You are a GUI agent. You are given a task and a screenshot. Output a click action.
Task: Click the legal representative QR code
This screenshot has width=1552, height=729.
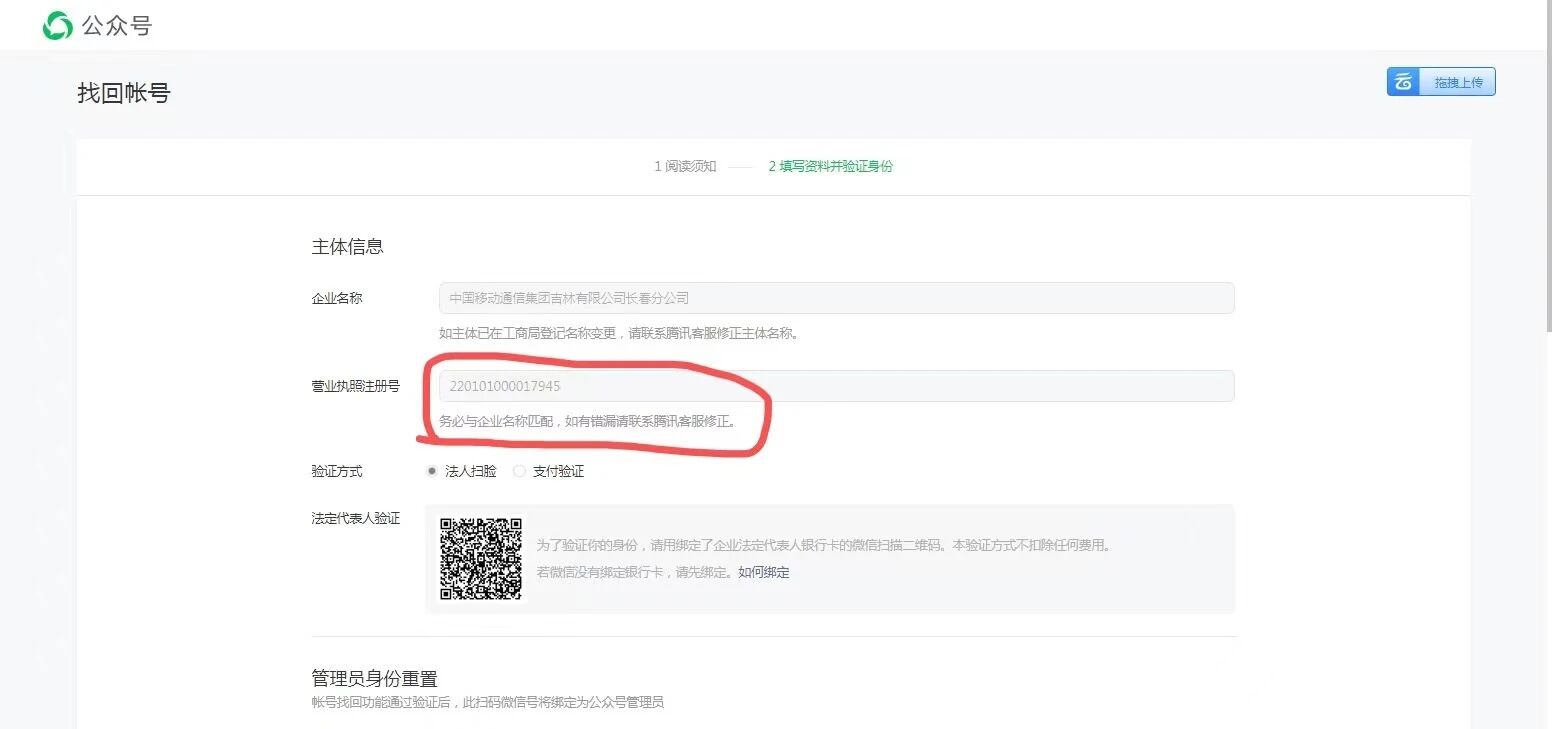481,558
